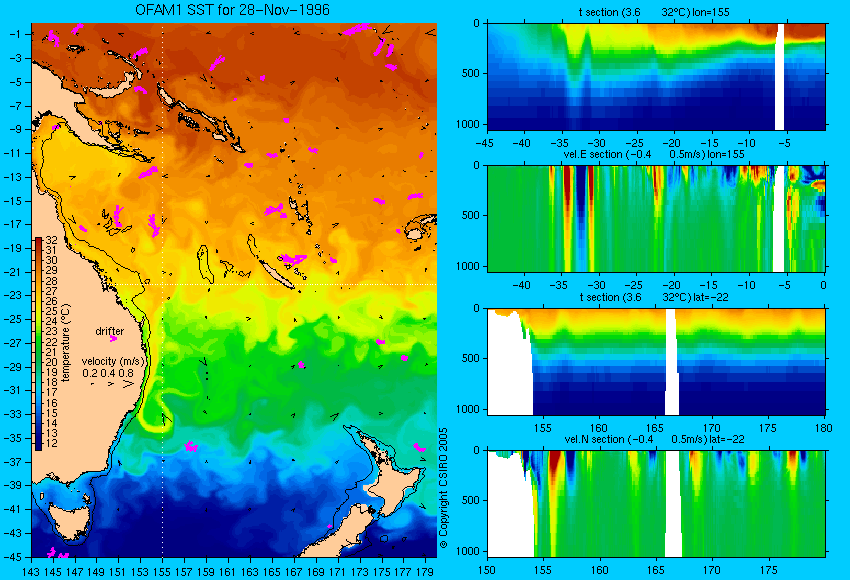Click New Caledonia island on the SST map
This screenshot has width=850, height=580.
click(x=275, y=274)
